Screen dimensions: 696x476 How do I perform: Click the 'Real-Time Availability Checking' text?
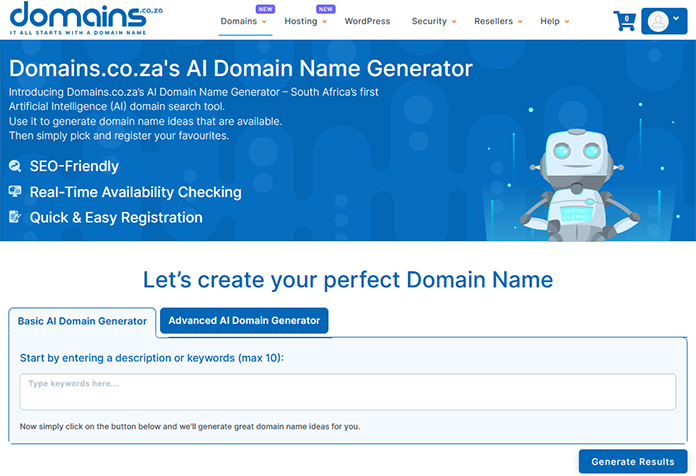[135, 192]
